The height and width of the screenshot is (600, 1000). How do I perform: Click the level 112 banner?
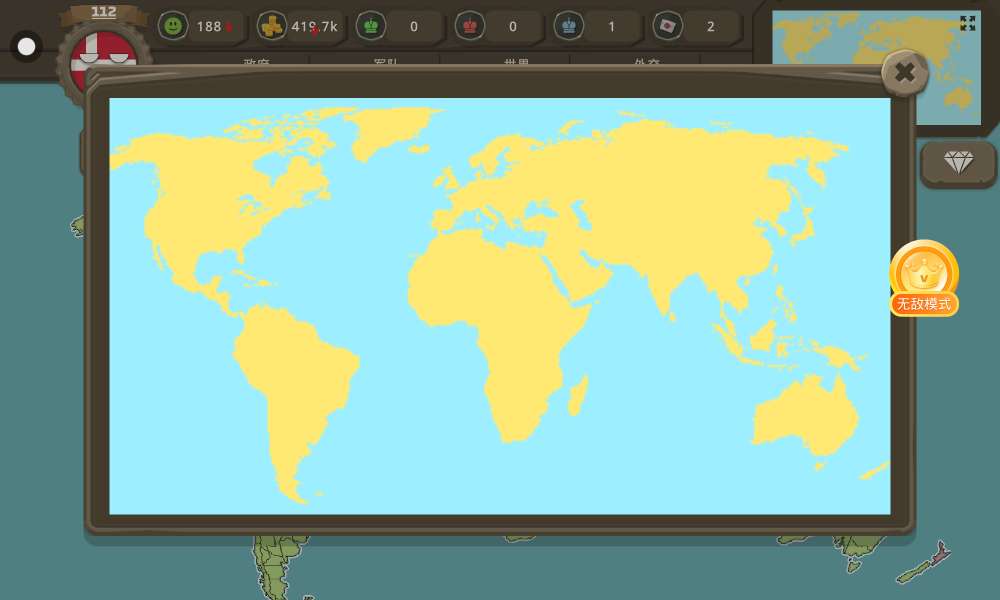pos(104,13)
